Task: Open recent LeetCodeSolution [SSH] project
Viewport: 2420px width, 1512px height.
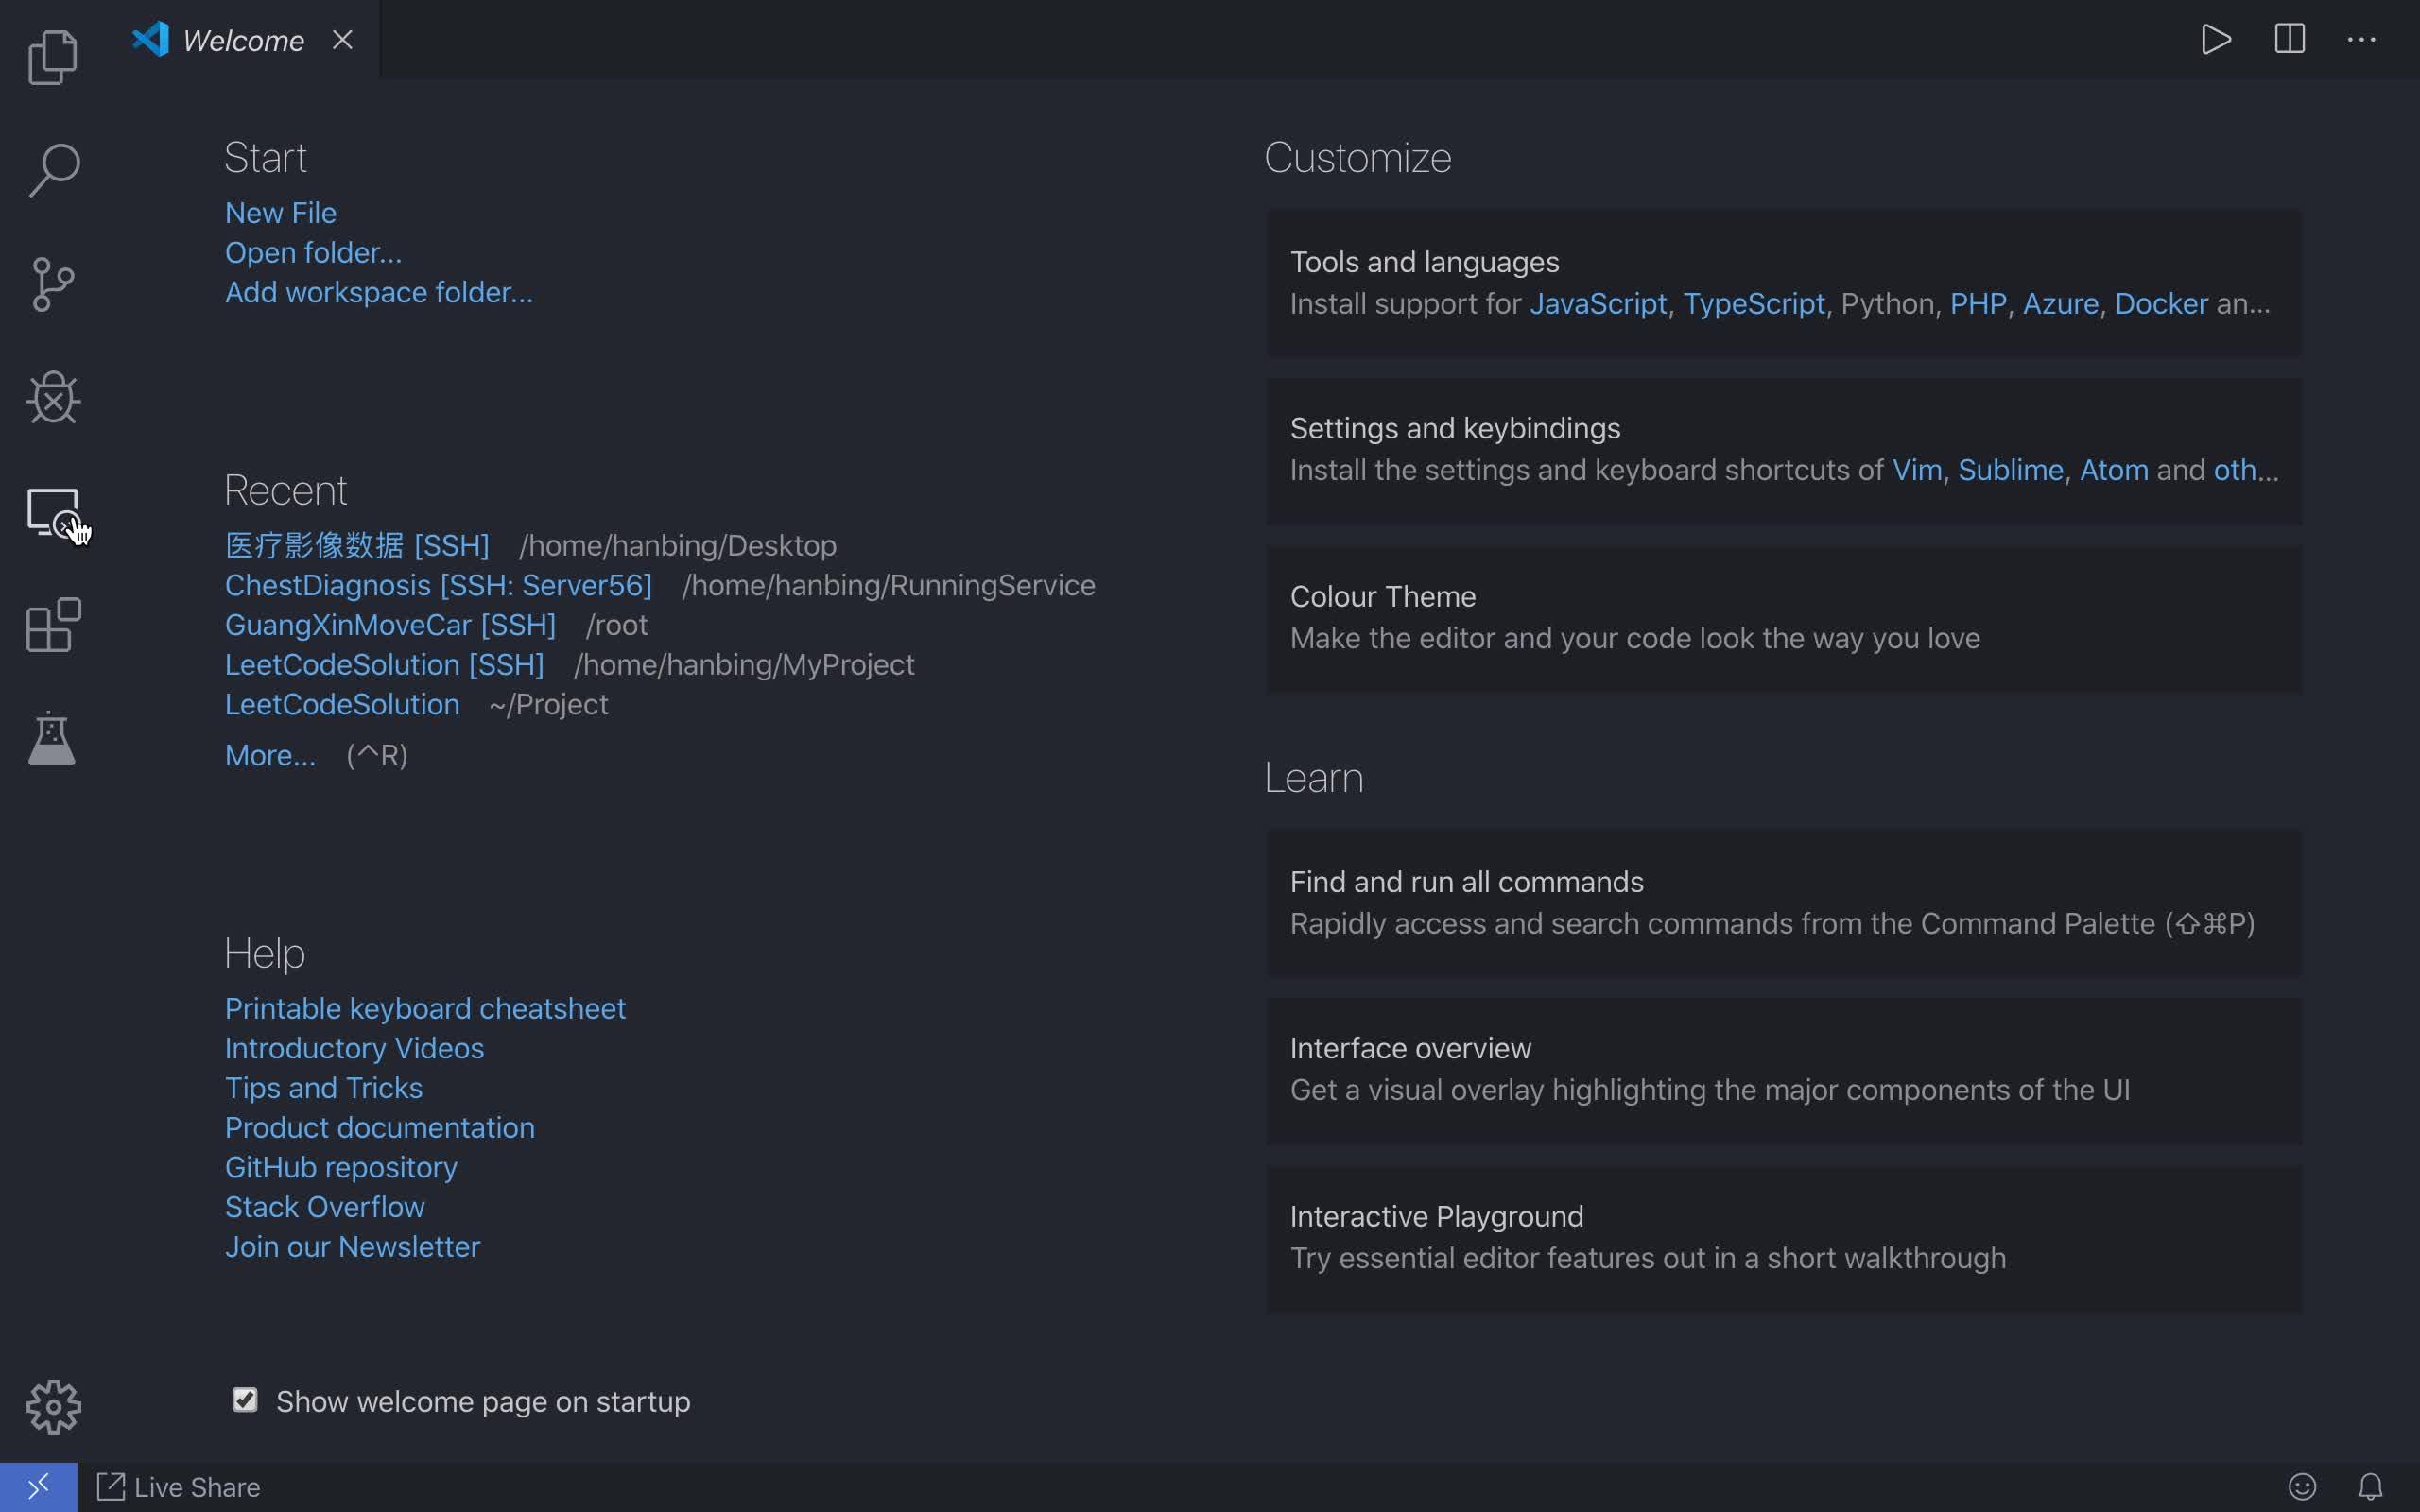Action: [384, 665]
